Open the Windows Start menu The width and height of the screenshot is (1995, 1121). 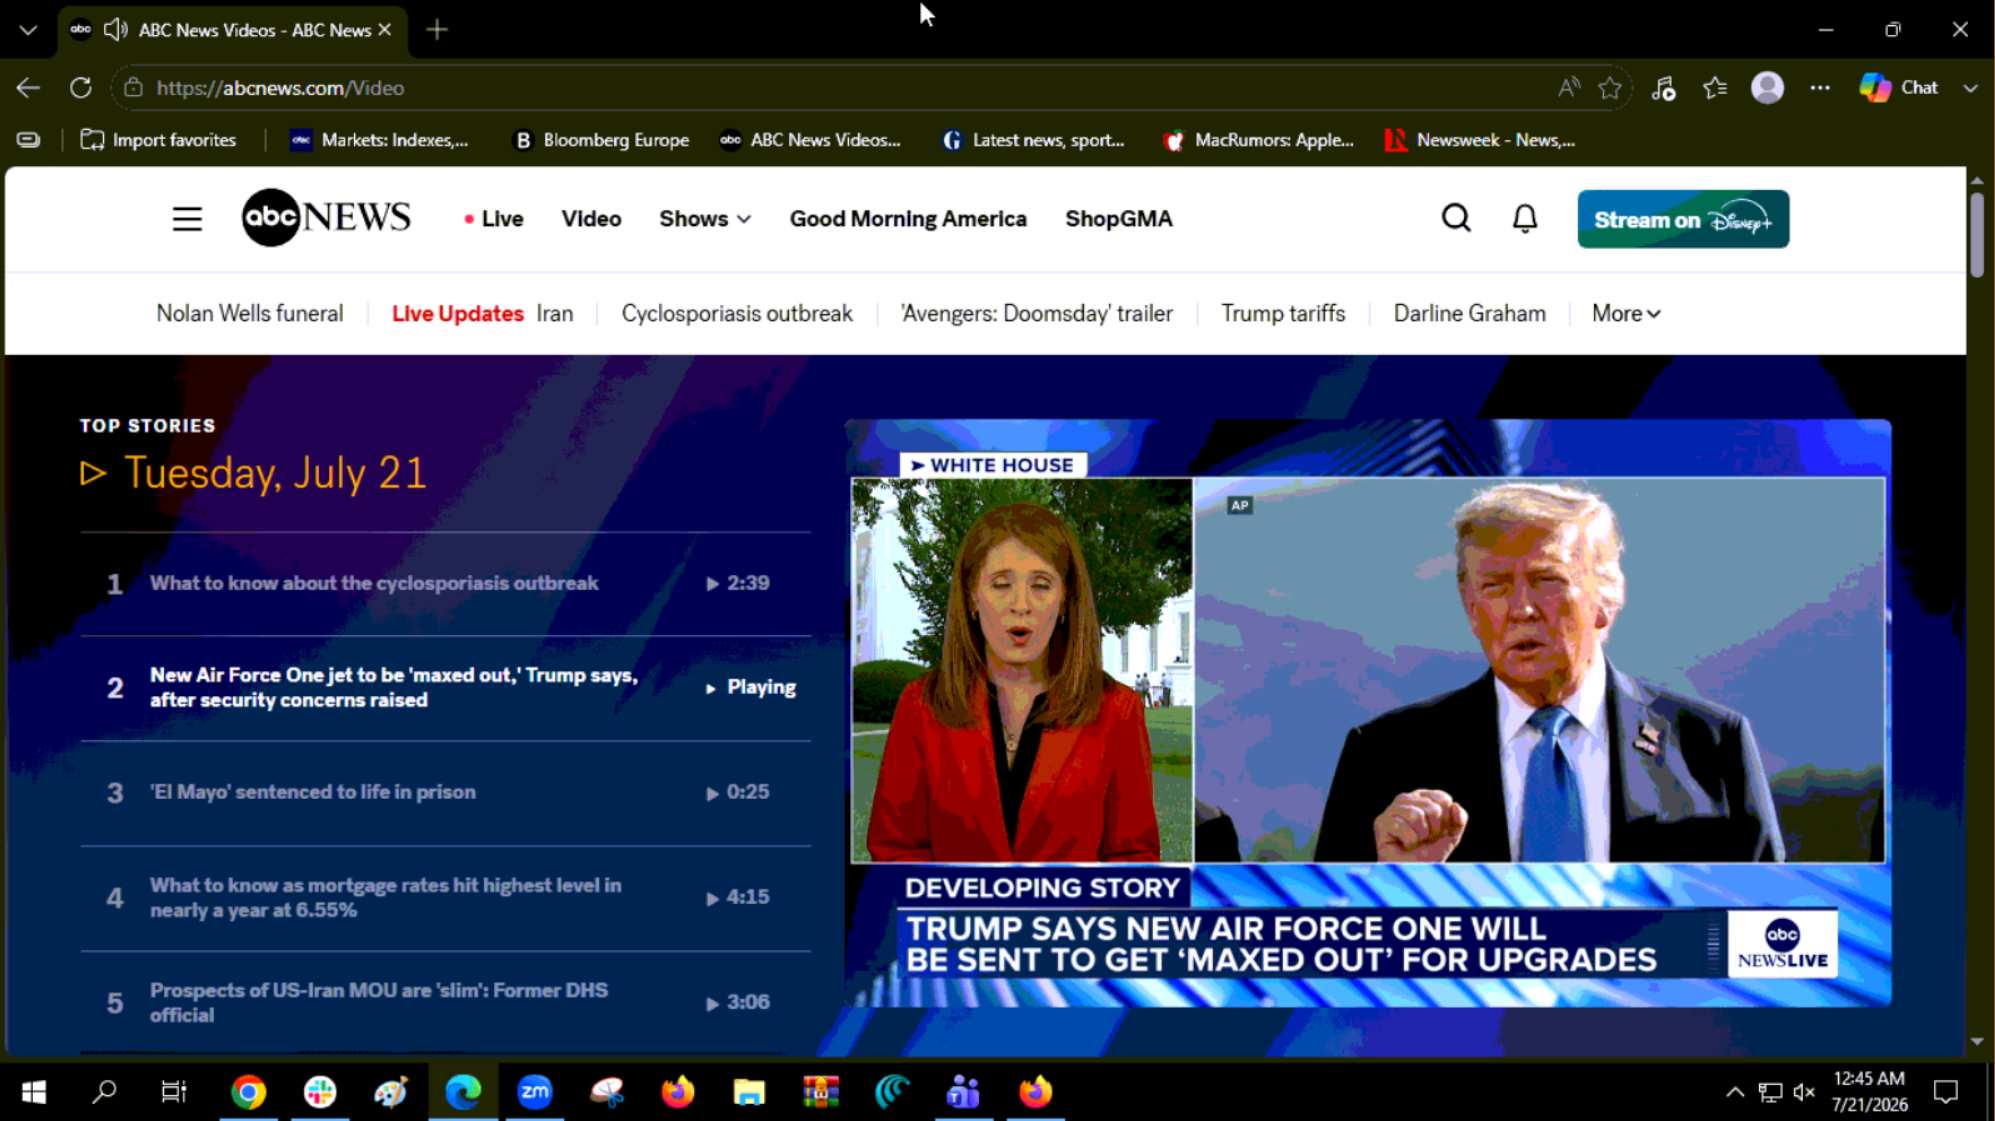(x=34, y=1092)
